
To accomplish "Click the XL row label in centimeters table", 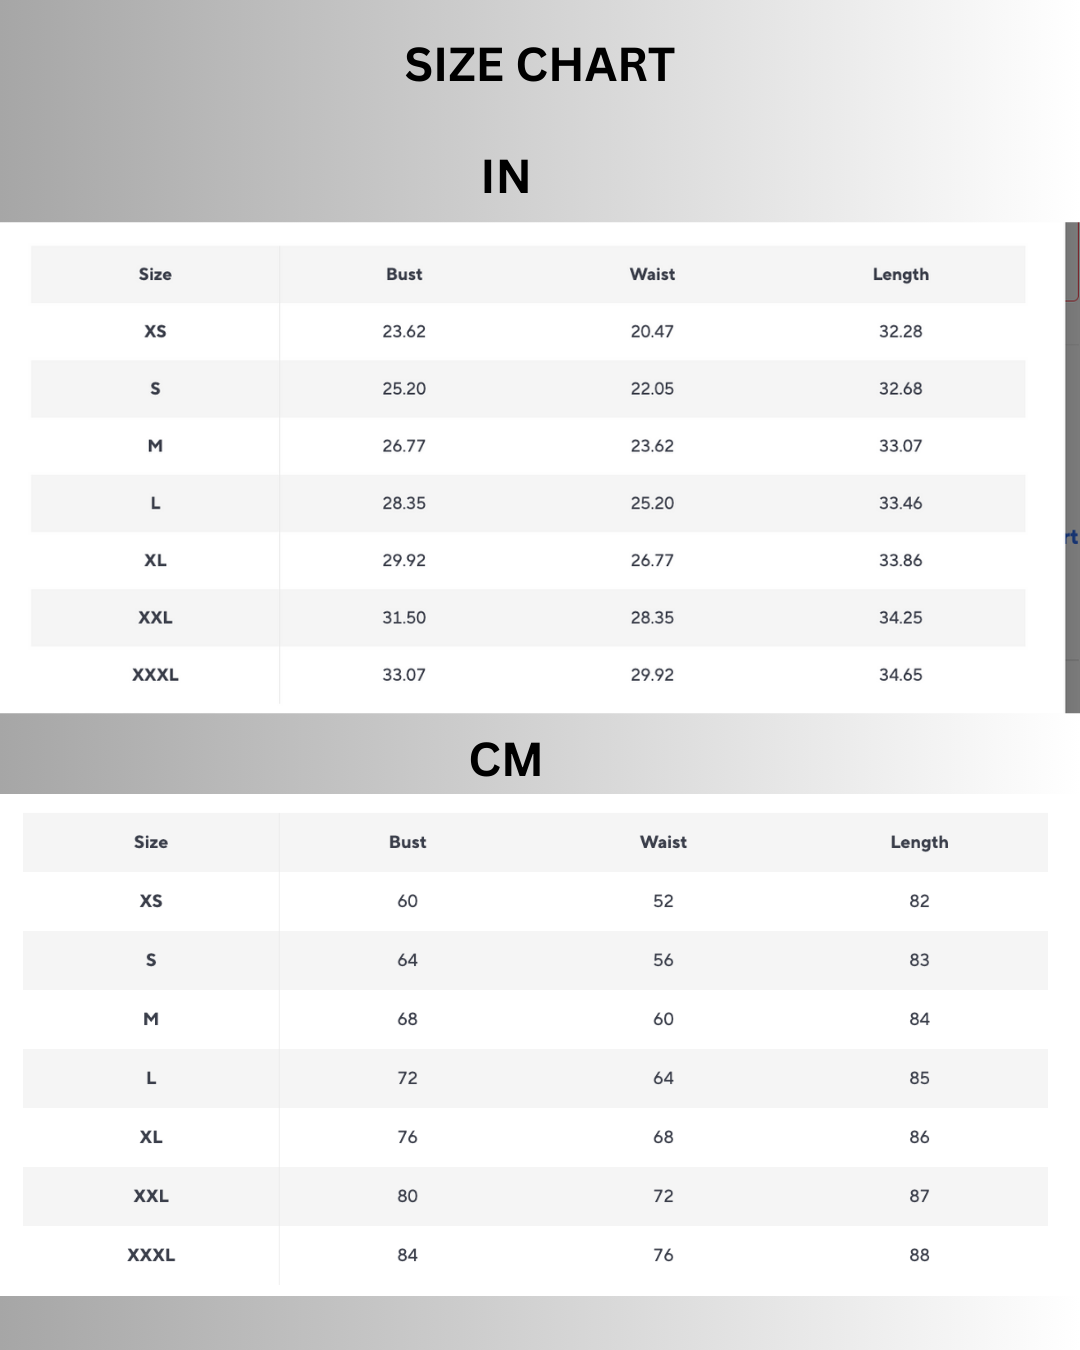I will (151, 1137).
